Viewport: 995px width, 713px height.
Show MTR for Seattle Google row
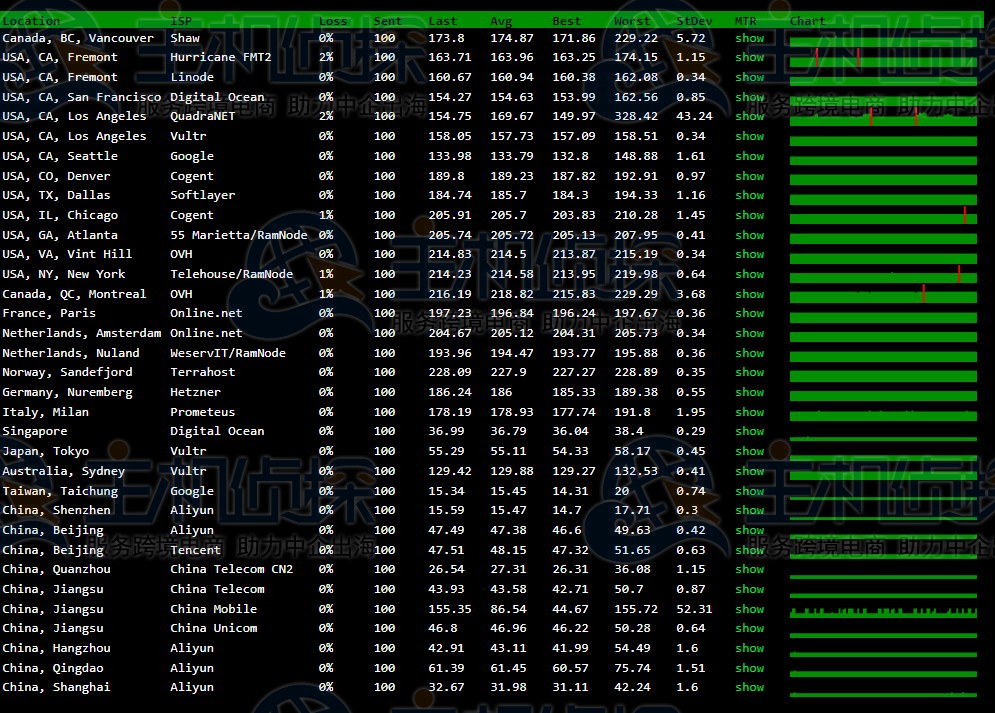coord(749,156)
